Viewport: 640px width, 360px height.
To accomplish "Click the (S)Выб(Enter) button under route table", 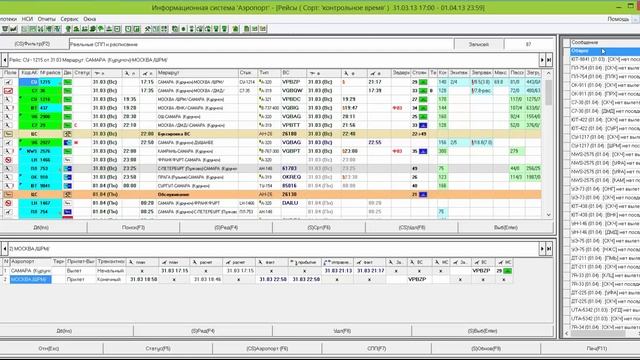I will (482, 331).
